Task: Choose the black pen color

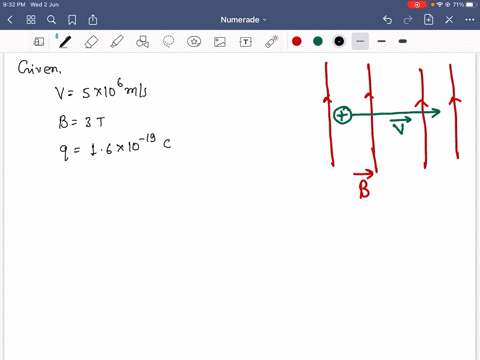Action: 339,41
